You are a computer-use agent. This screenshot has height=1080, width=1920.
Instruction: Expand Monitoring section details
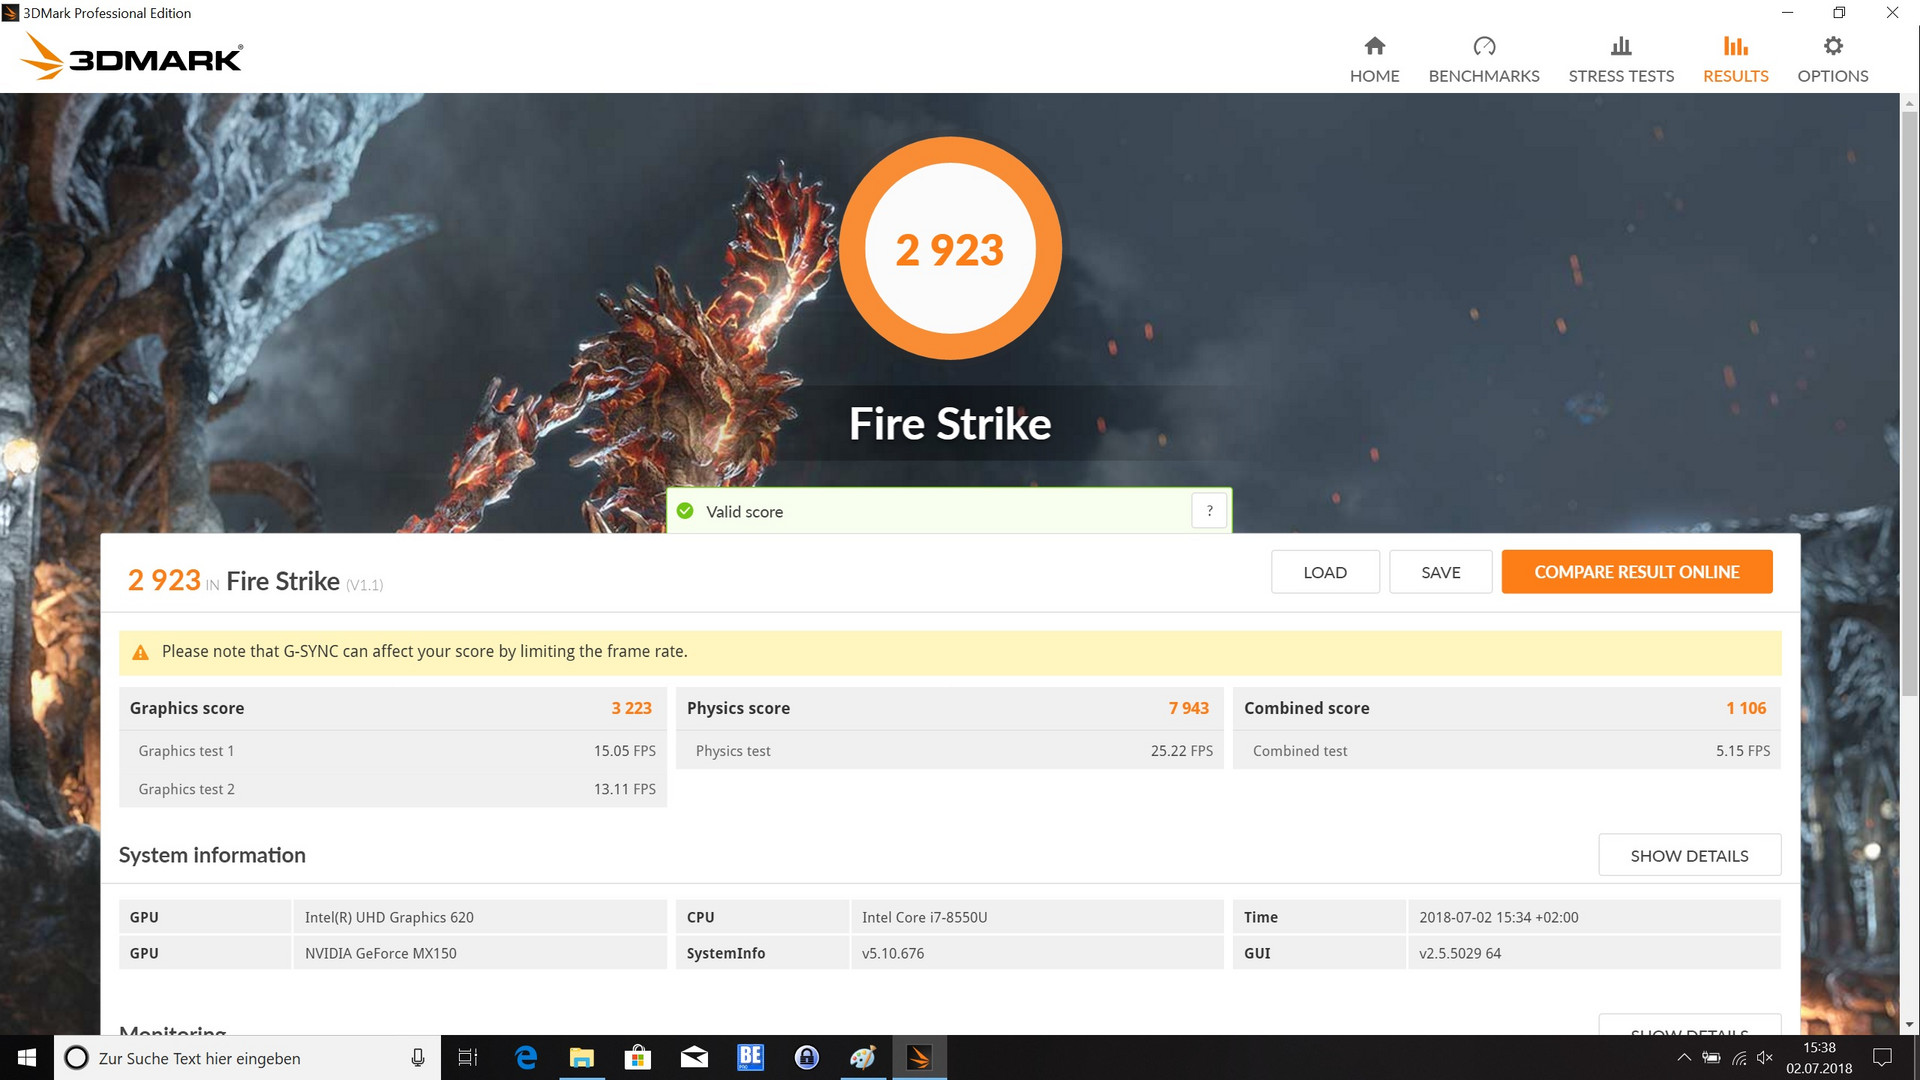tap(1688, 1027)
